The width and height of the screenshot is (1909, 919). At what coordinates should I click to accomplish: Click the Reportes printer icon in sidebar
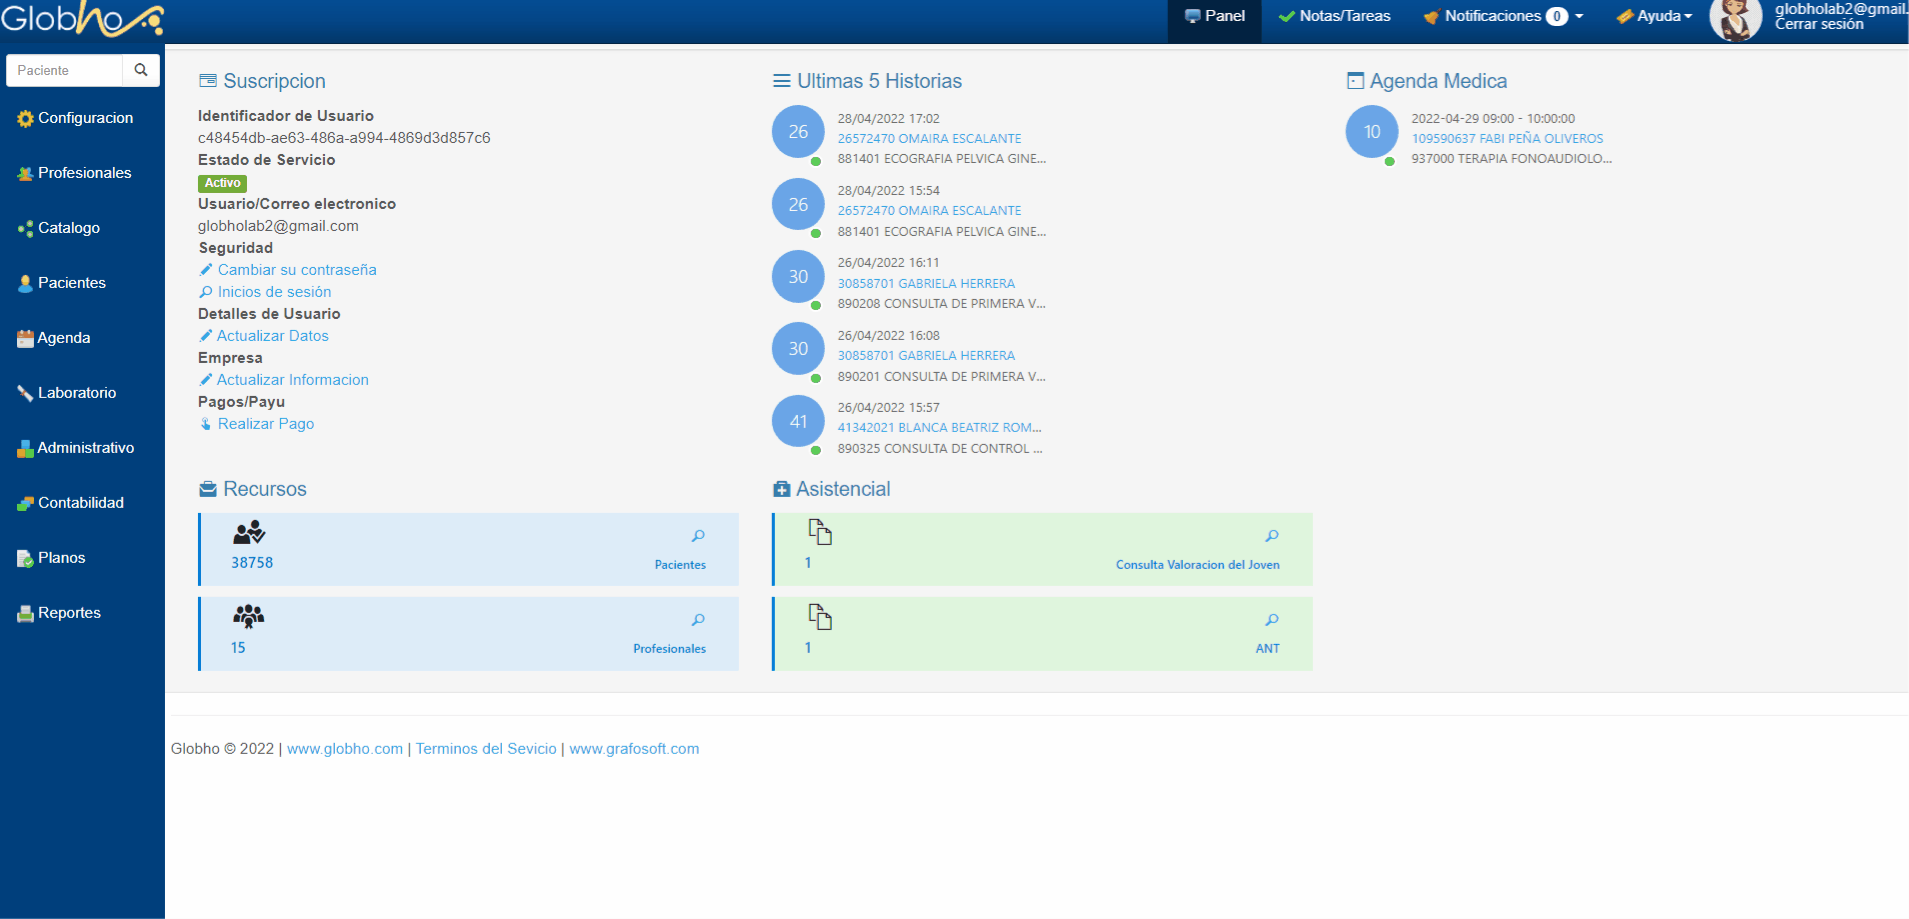click(x=25, y=614)
